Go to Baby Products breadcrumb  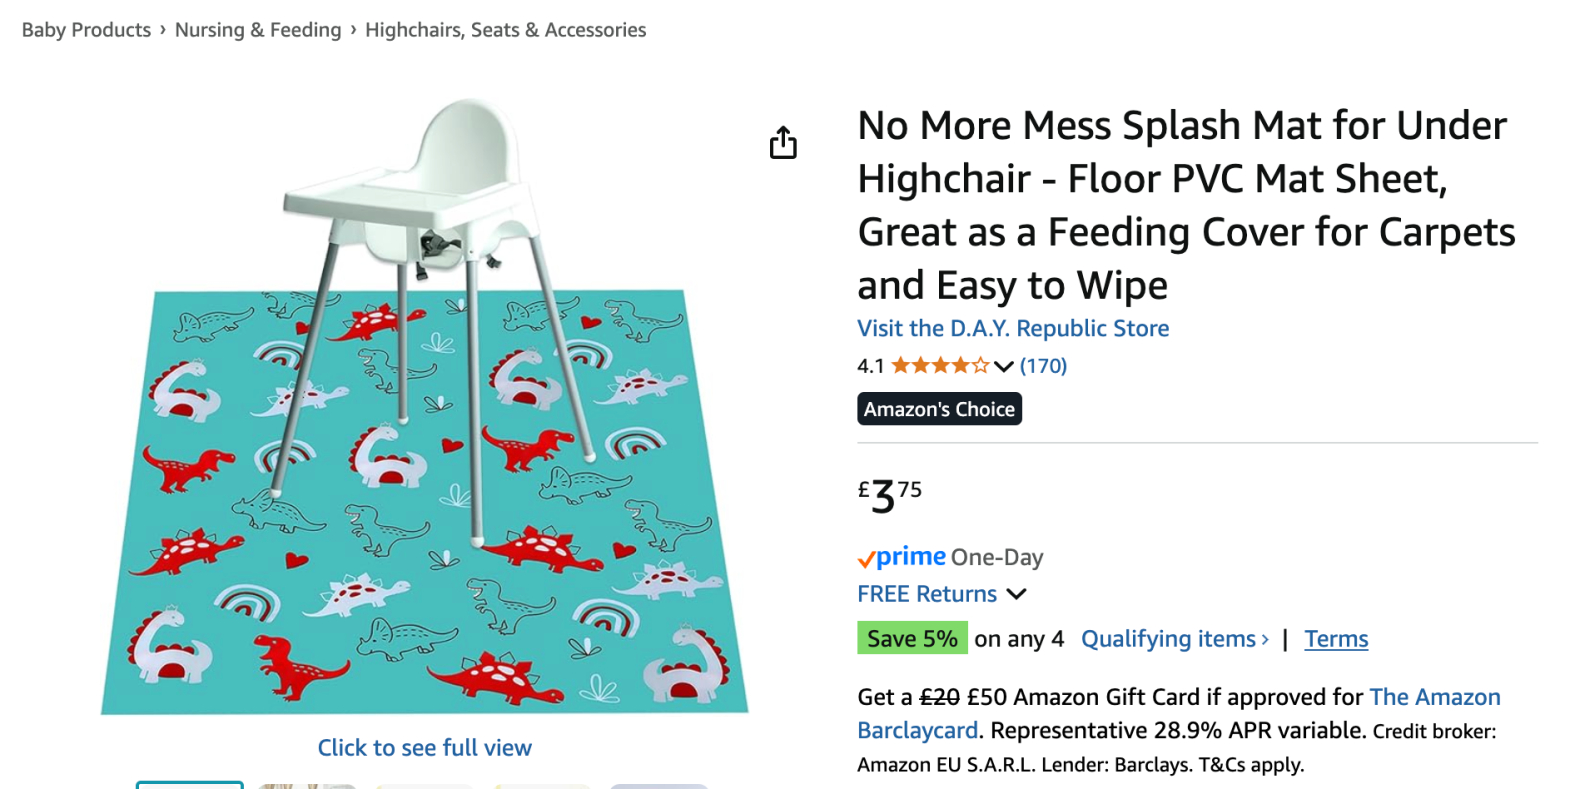pos(86,30)
